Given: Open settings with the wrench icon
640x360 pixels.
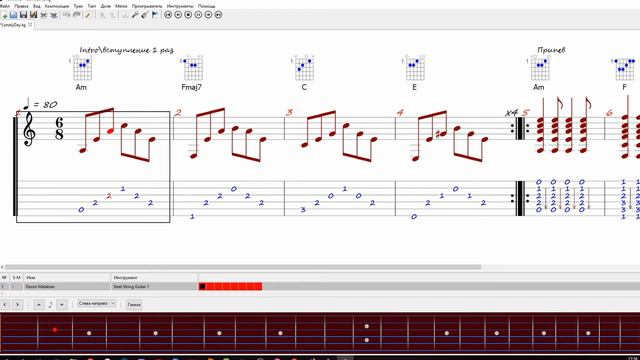Looking at the screenshot, I should [x=135, y=15].
